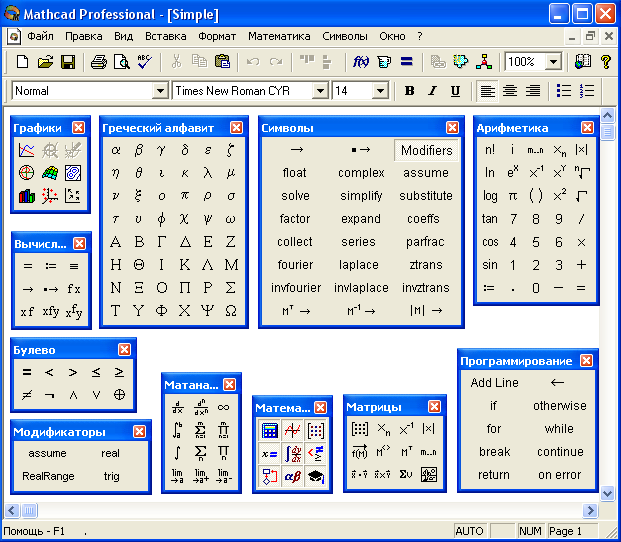The image size is (621, 542).
Task: Insert a polar plot from Графики palette
Action: click(x=27, y=173)
